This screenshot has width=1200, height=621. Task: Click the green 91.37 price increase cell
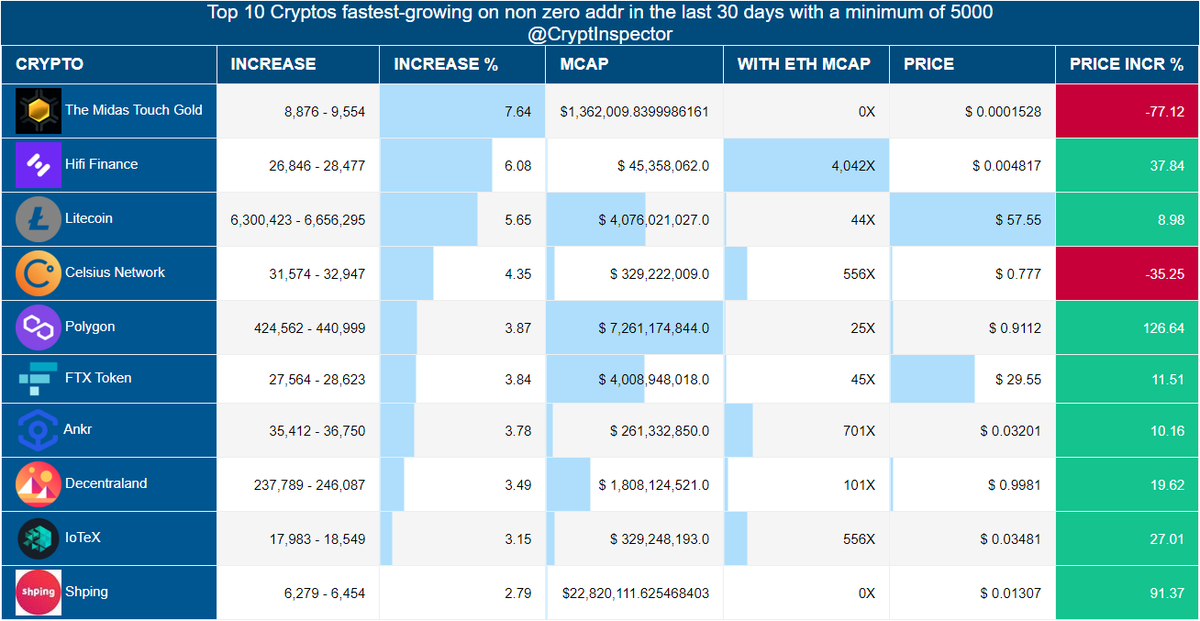coord(1127,593)
